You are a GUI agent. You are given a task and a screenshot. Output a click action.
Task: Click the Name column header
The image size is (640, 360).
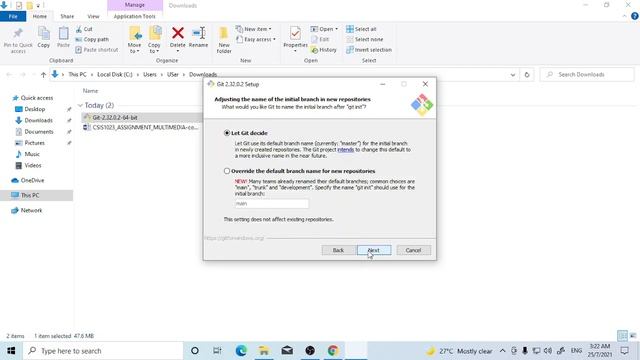coord(90,91)
